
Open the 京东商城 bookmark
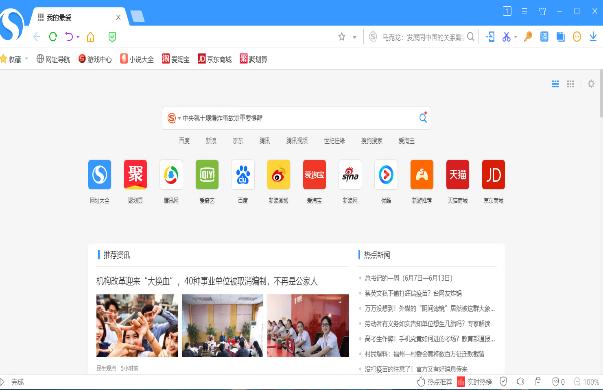tap(215, 59)
